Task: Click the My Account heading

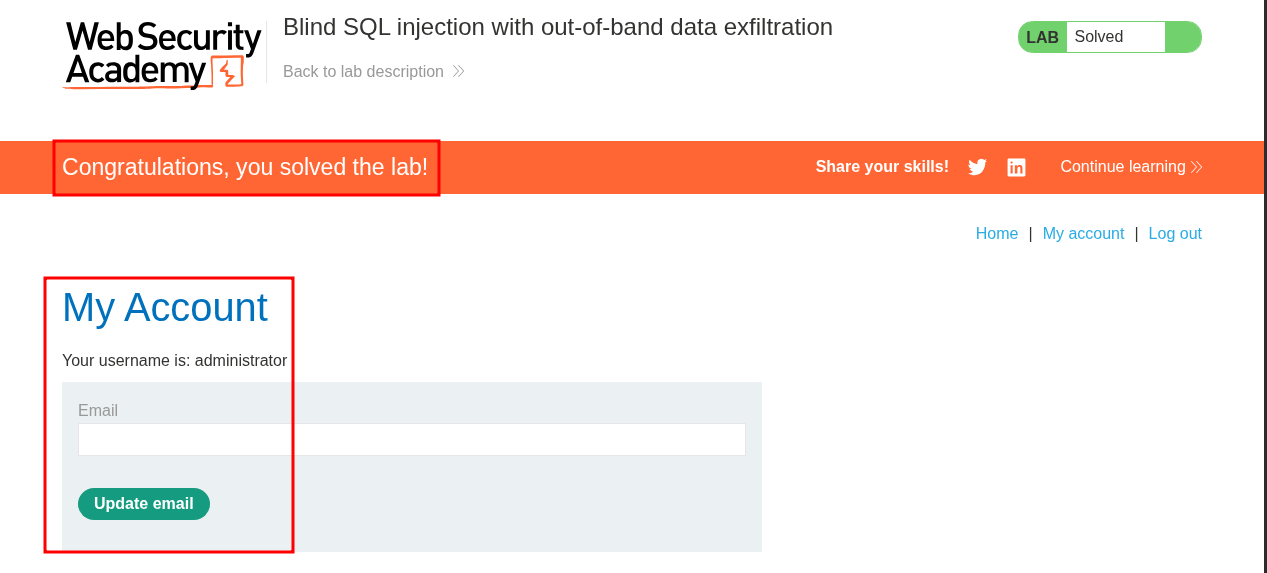Action: [x=165, y=307]
